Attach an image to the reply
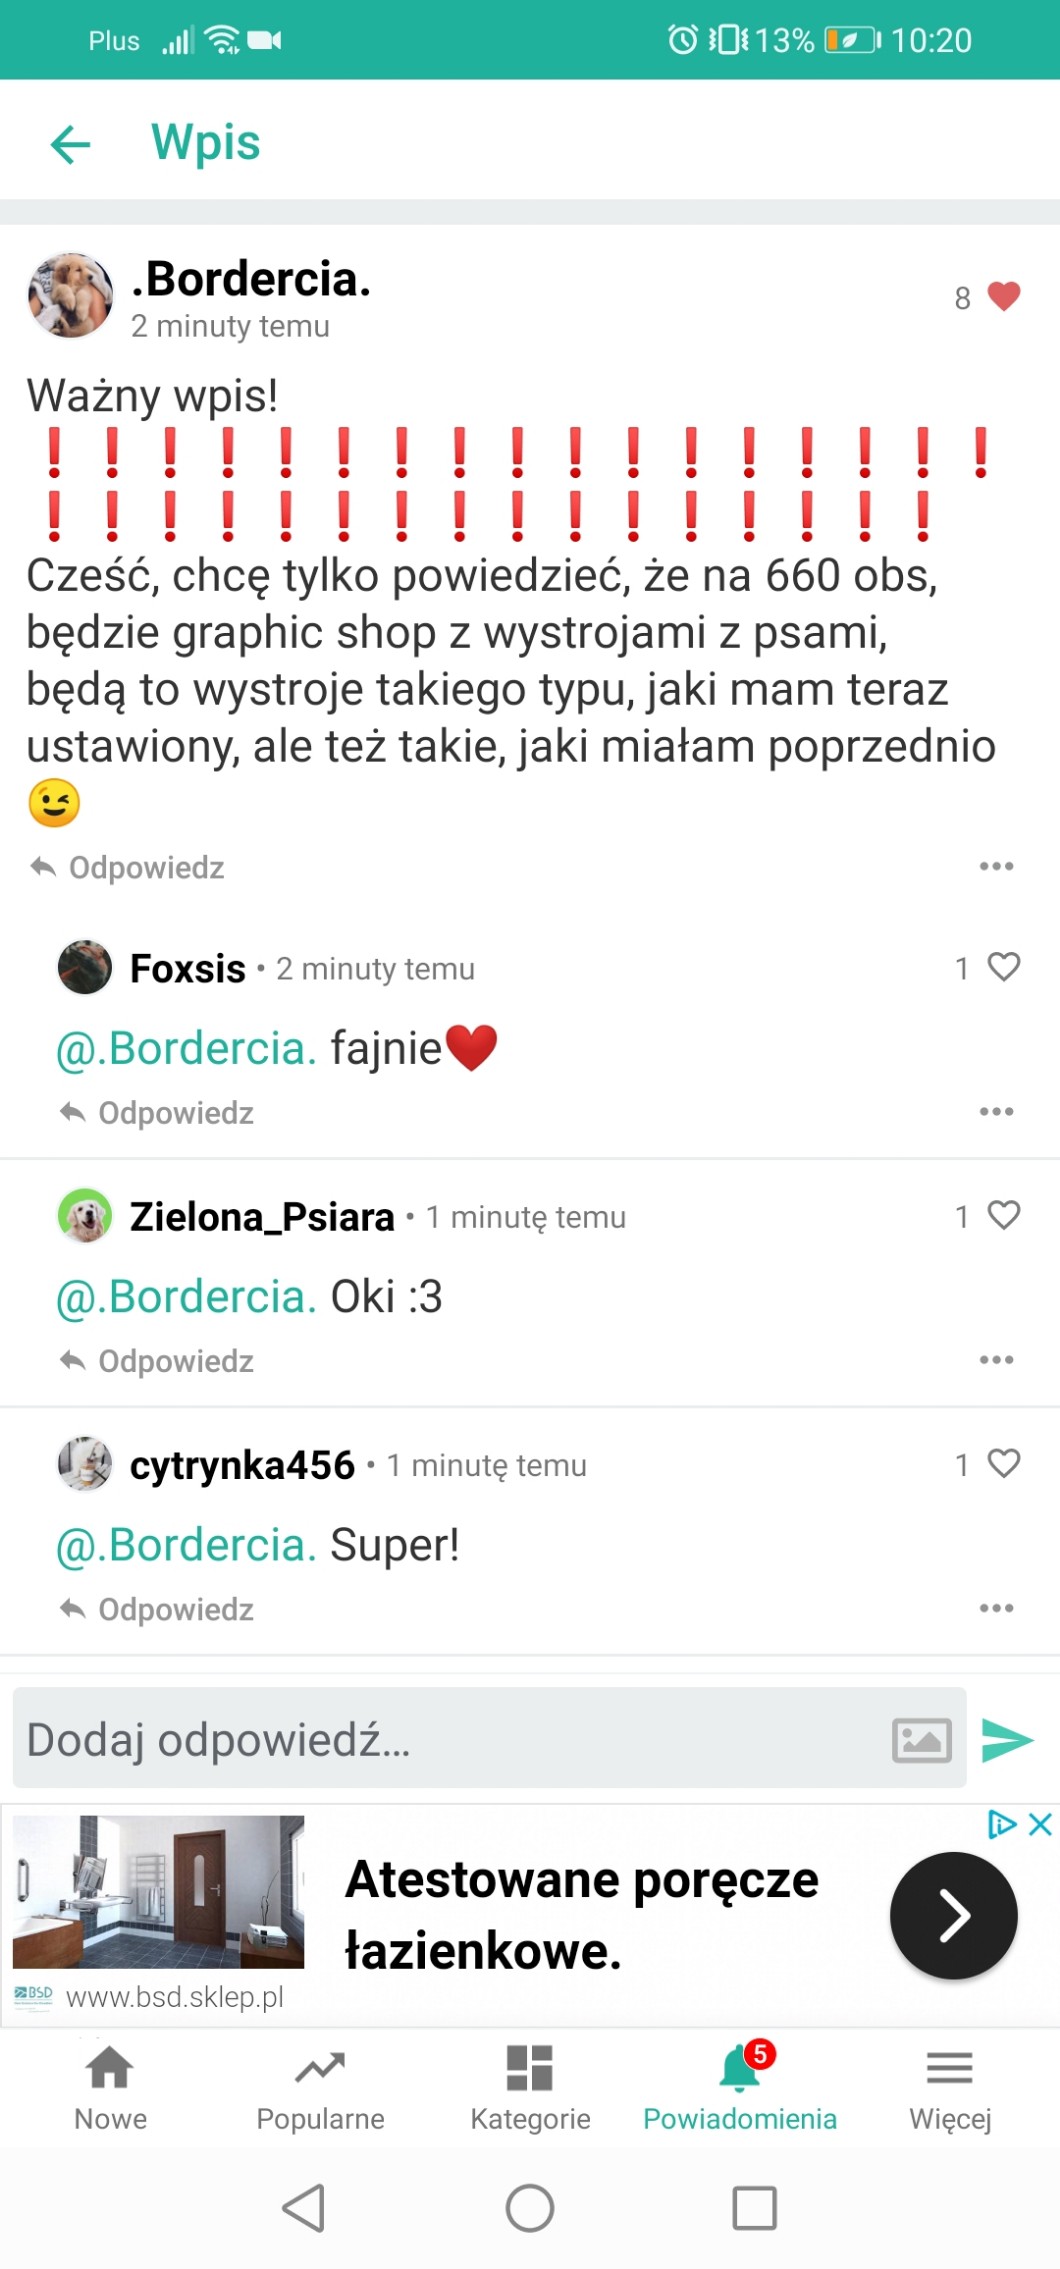The width and height of the screenshot is (1060, 2269). point(921,1740)
